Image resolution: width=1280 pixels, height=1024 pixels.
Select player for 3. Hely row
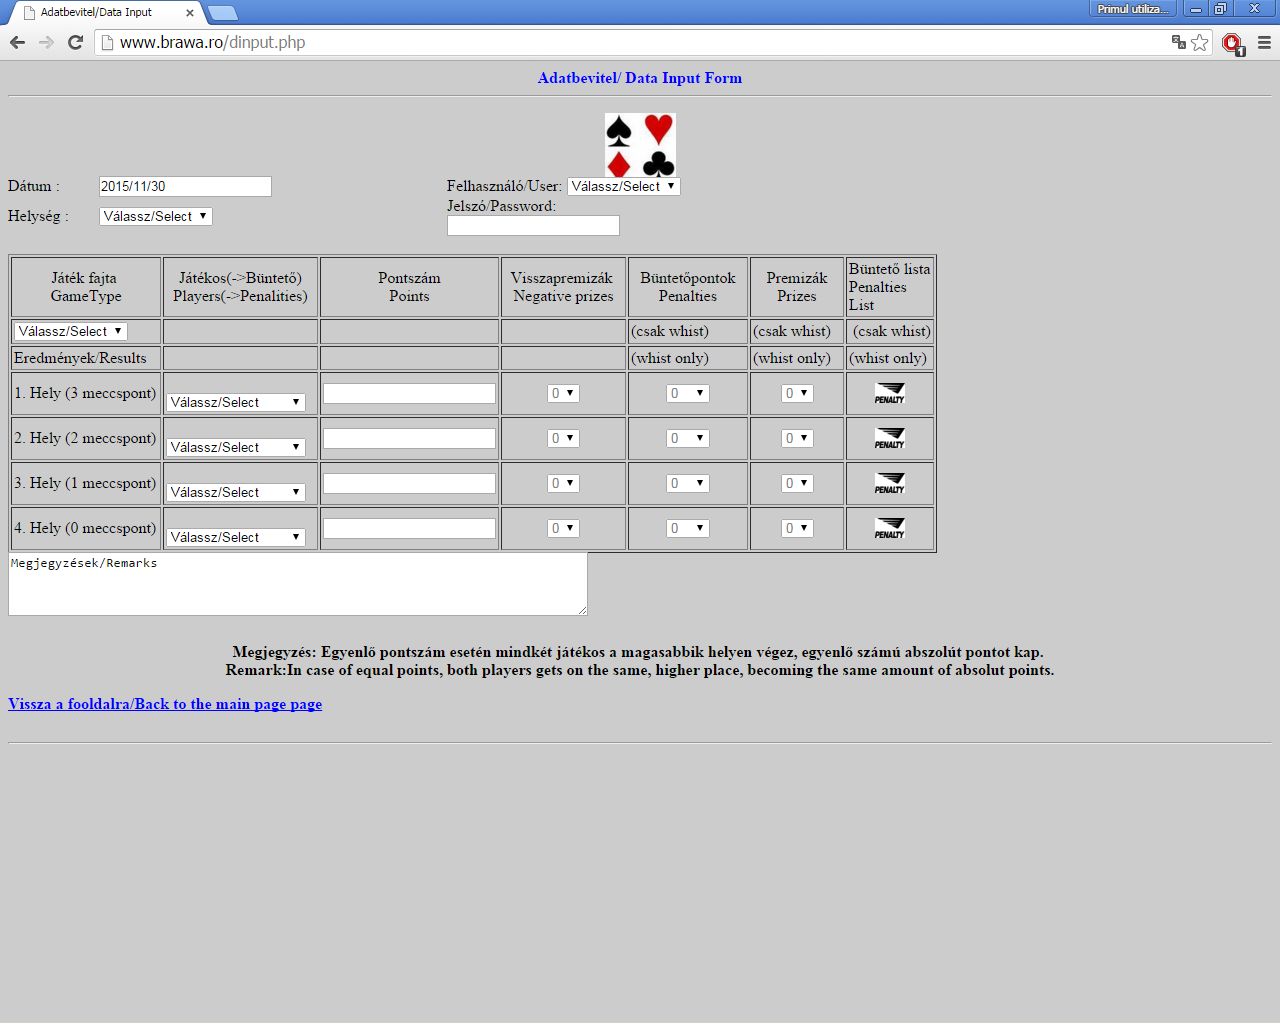236,492
